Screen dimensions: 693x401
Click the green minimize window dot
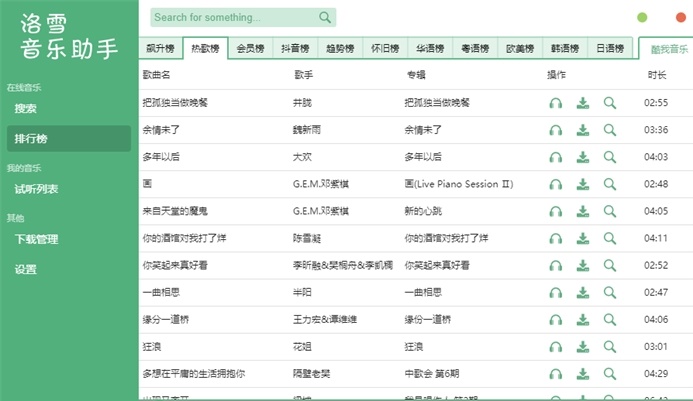(x=642, y=17)
